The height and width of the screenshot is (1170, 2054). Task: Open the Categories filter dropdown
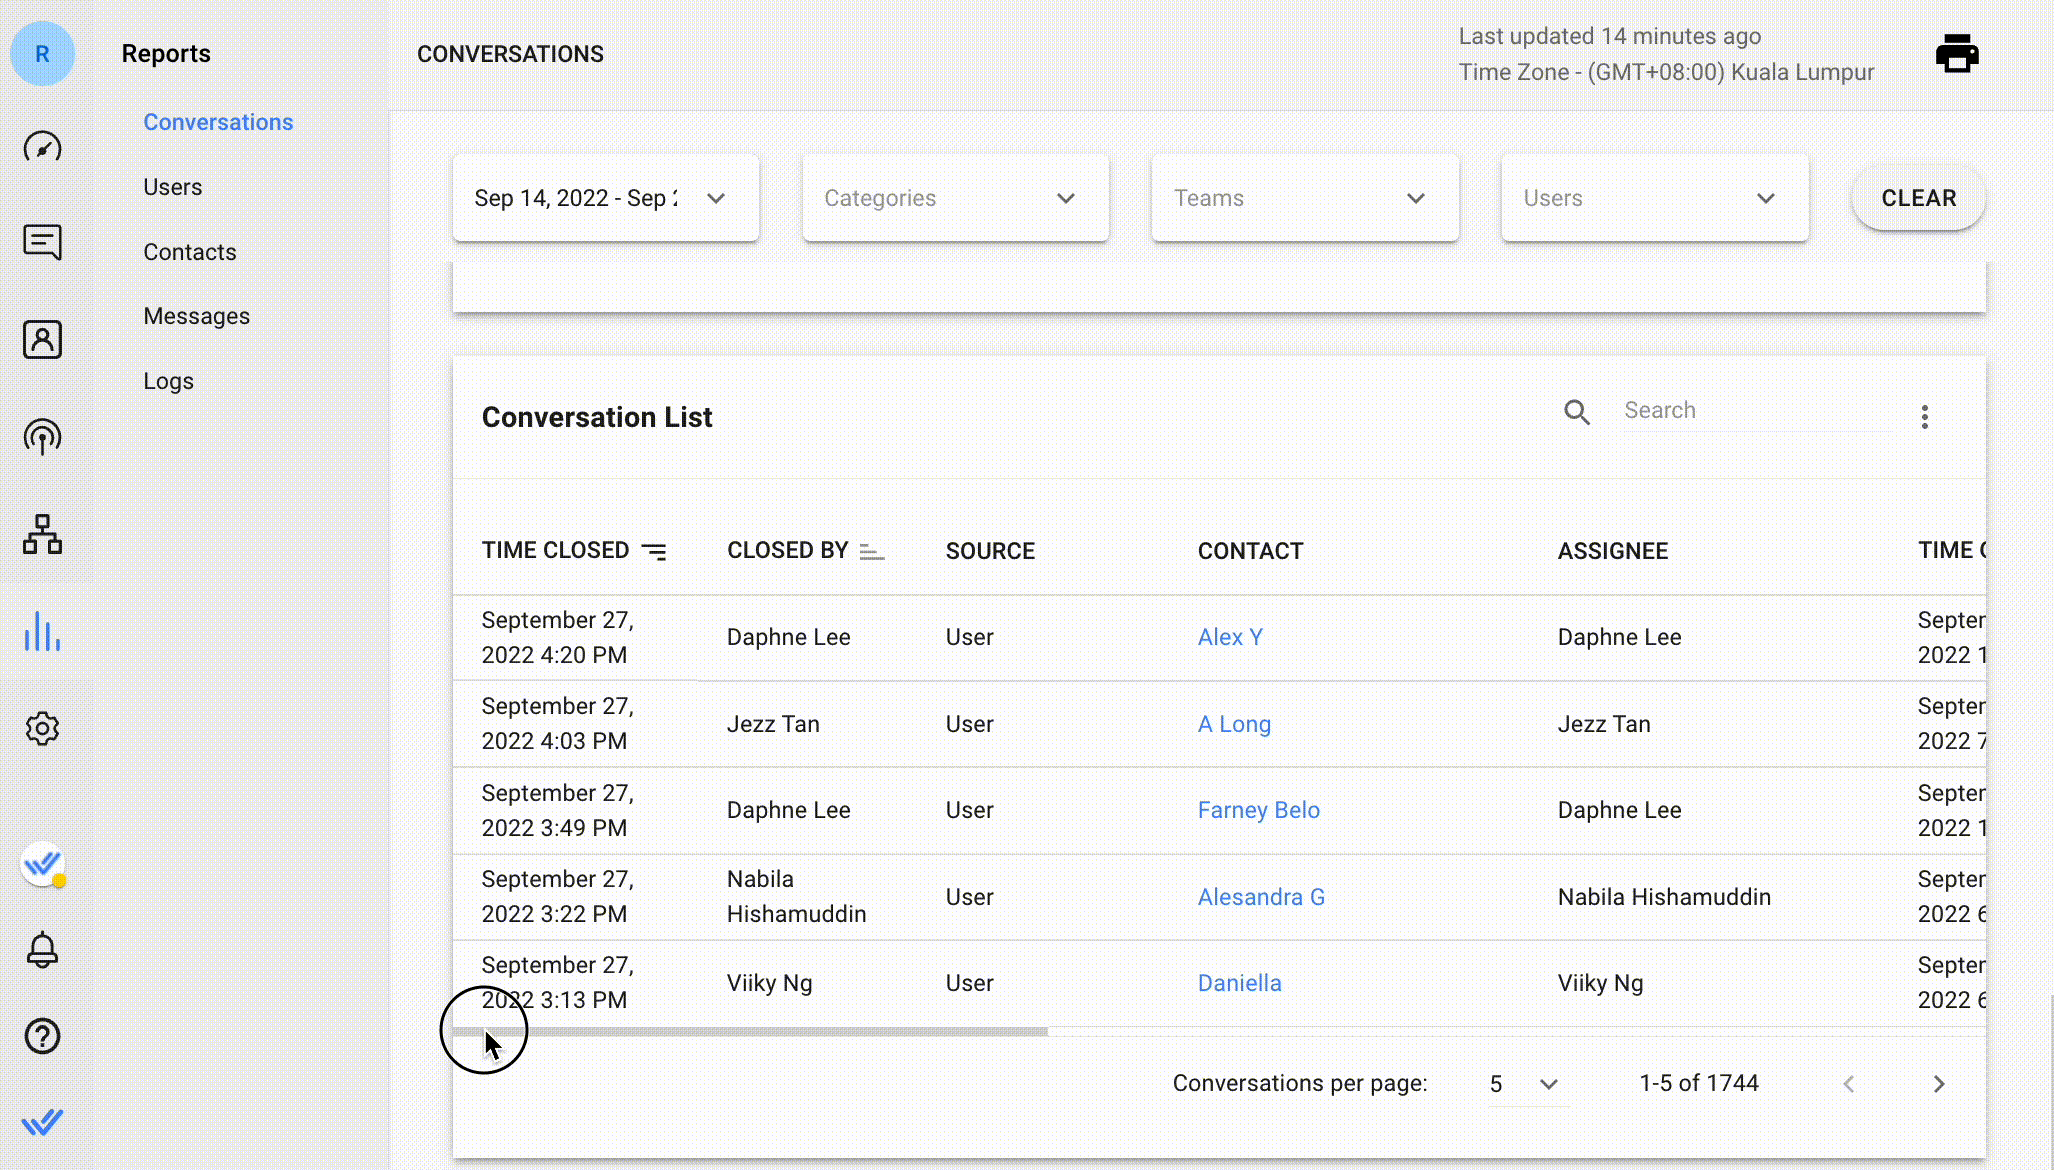point(954,198)
